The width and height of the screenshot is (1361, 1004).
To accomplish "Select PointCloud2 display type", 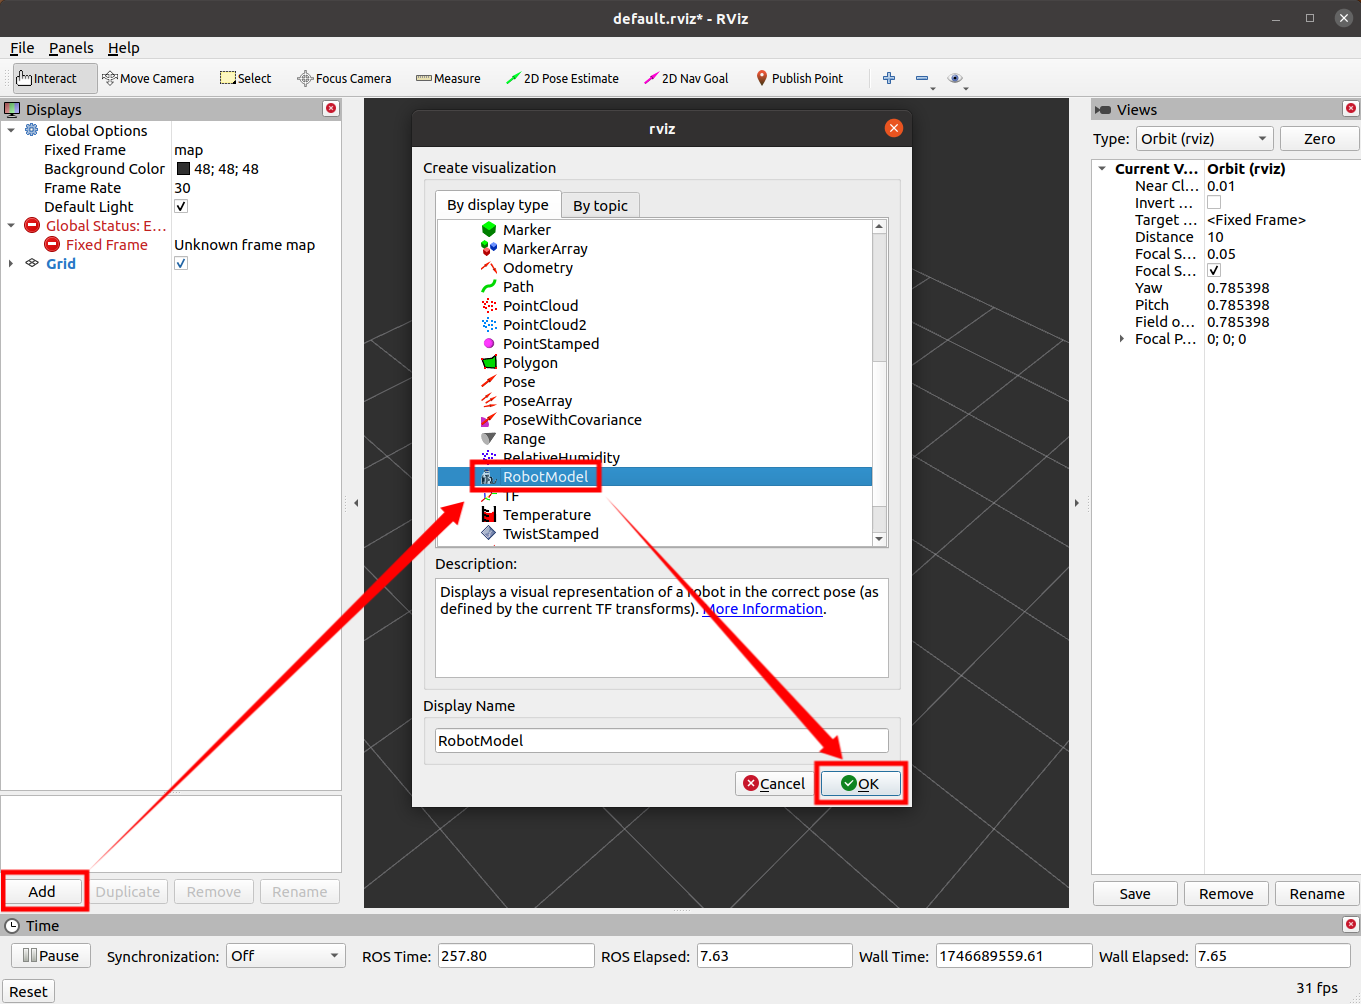I will pos(545,325).
